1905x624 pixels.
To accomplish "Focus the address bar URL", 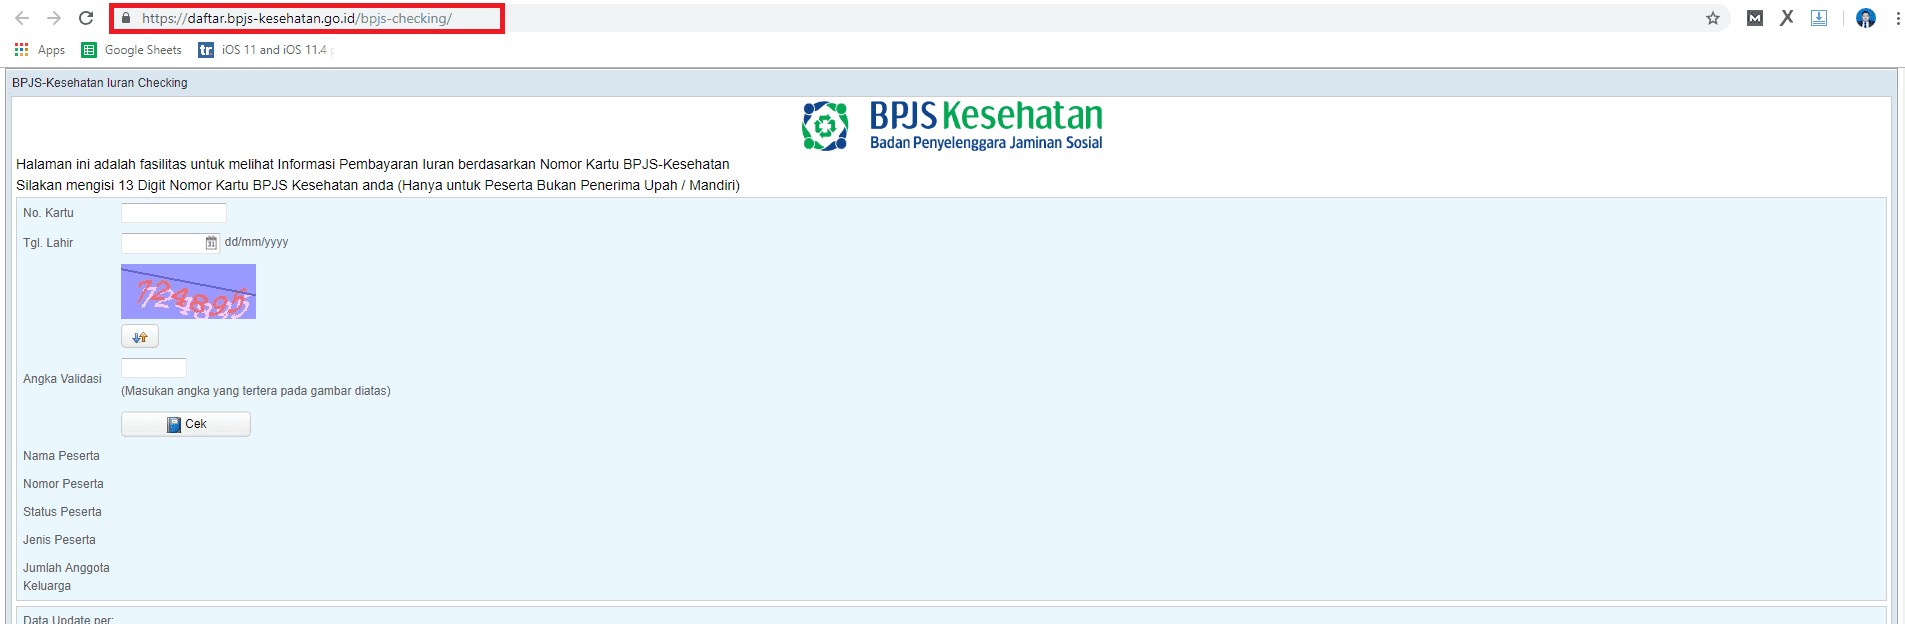I will [x=297, y=18].
